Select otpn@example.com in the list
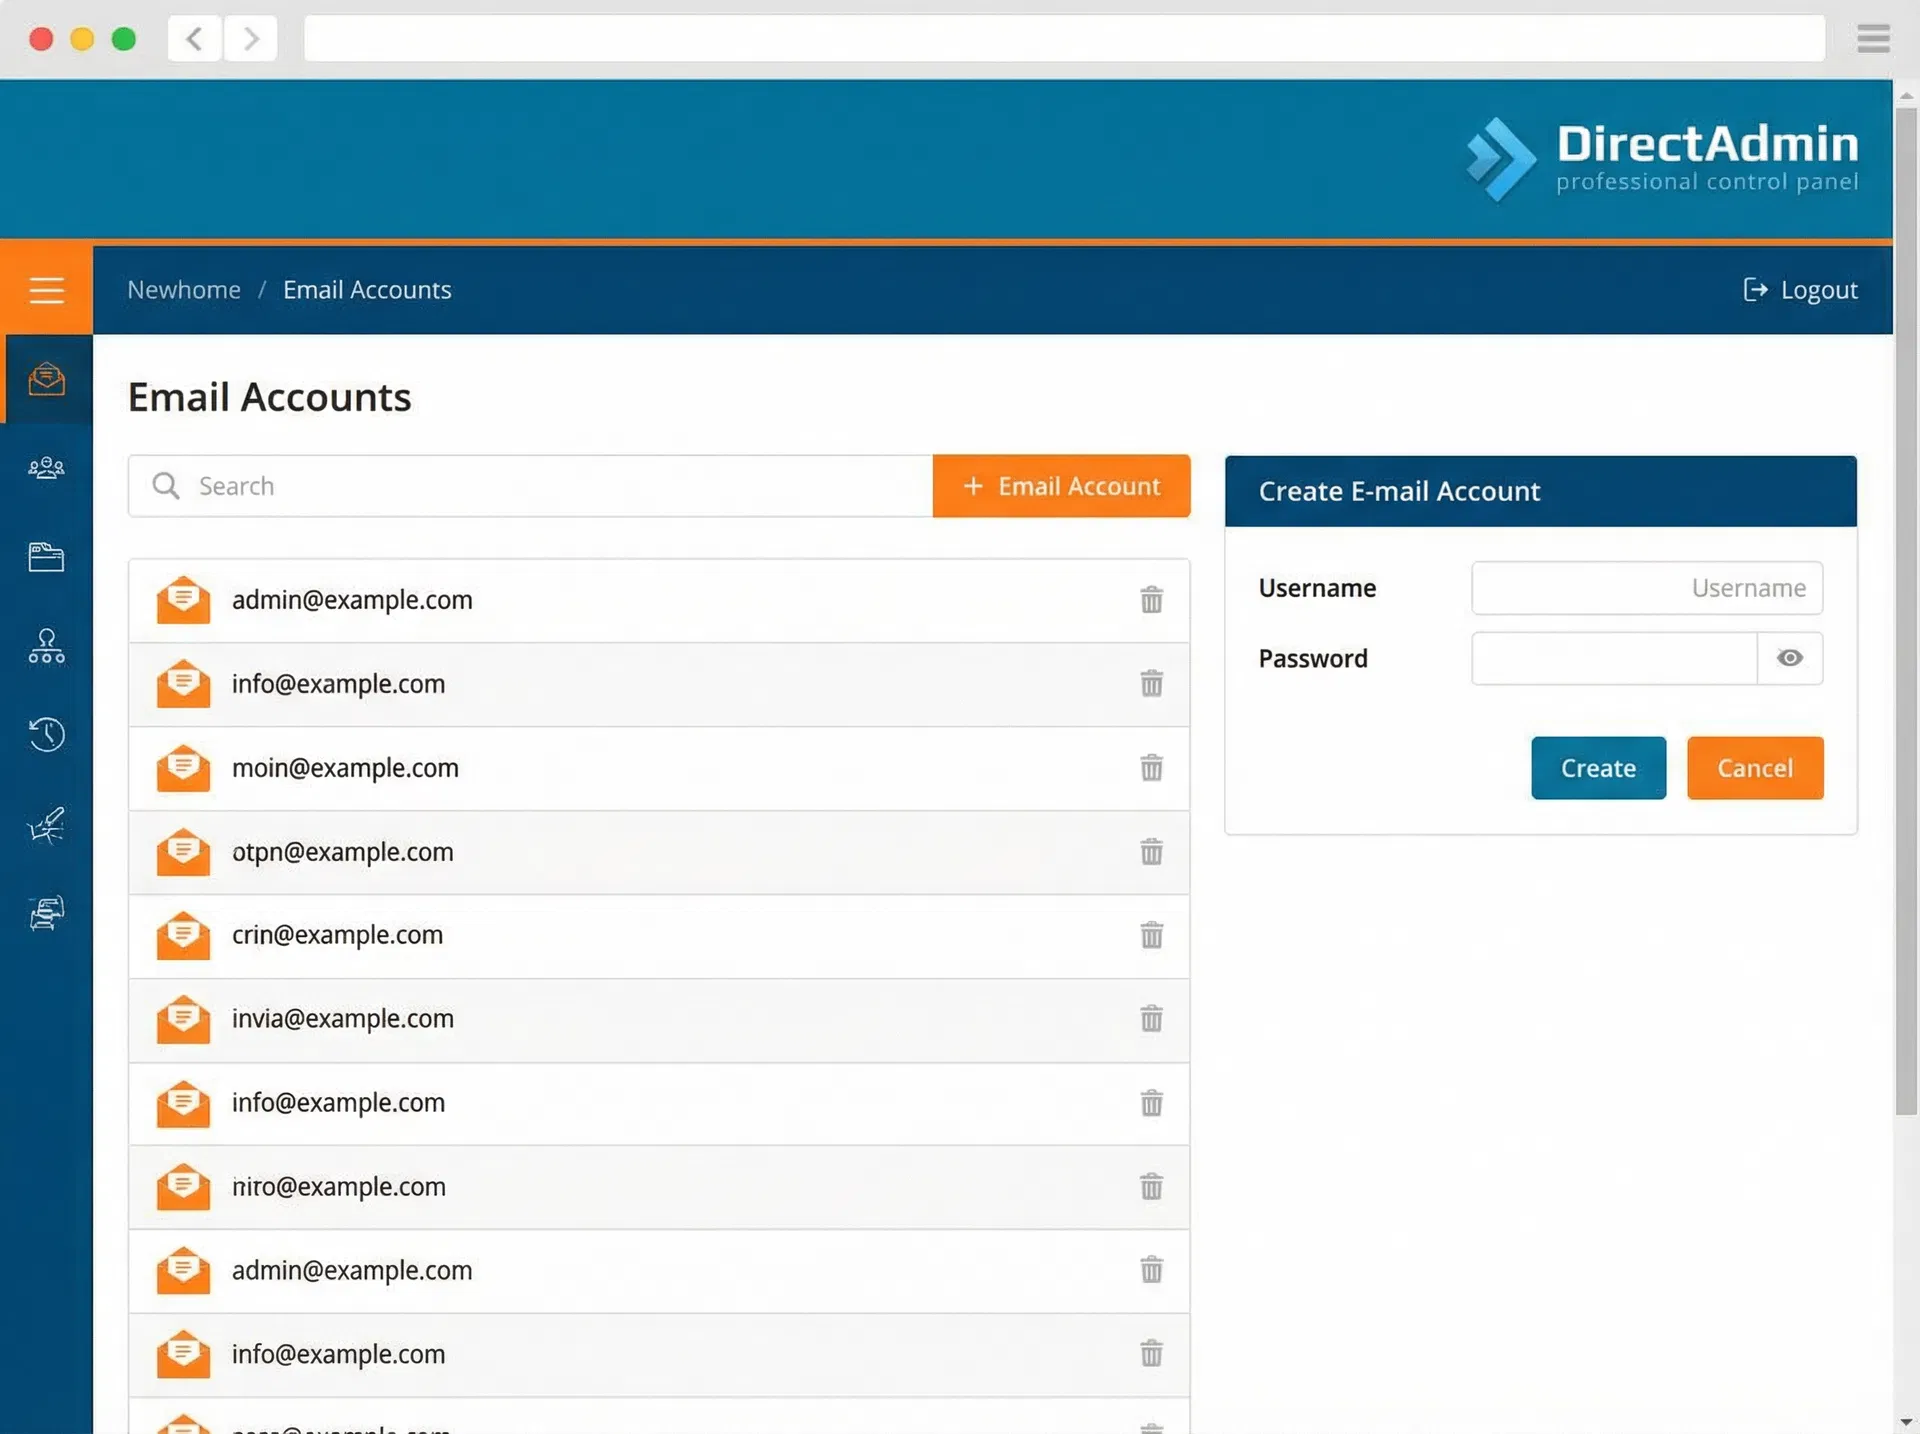 tap(659, 852)
